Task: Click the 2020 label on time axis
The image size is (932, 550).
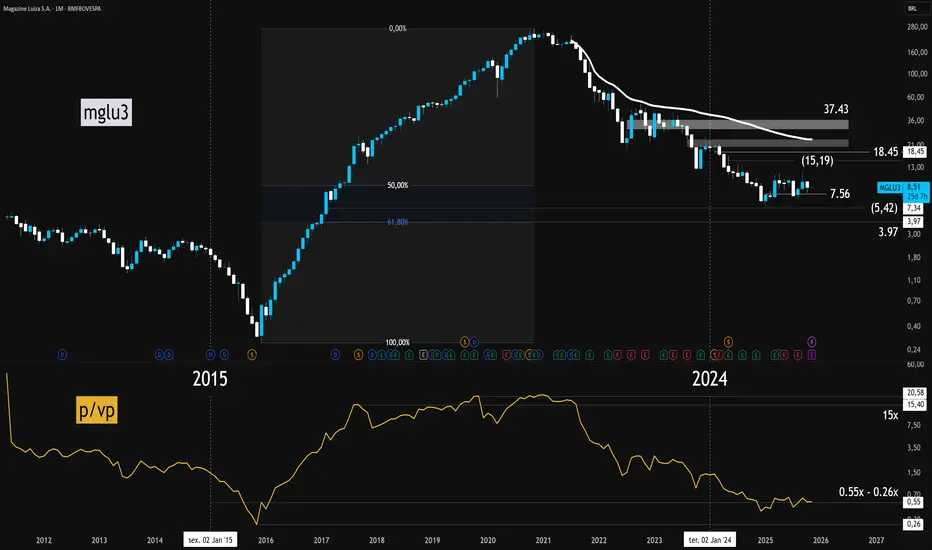Action: (x=488, y=540)
